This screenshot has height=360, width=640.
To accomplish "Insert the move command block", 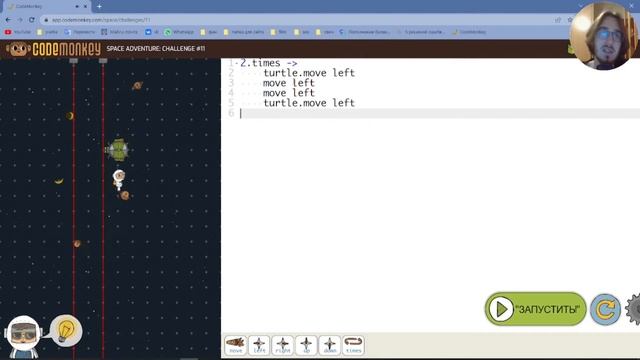I will coord(236,345).
